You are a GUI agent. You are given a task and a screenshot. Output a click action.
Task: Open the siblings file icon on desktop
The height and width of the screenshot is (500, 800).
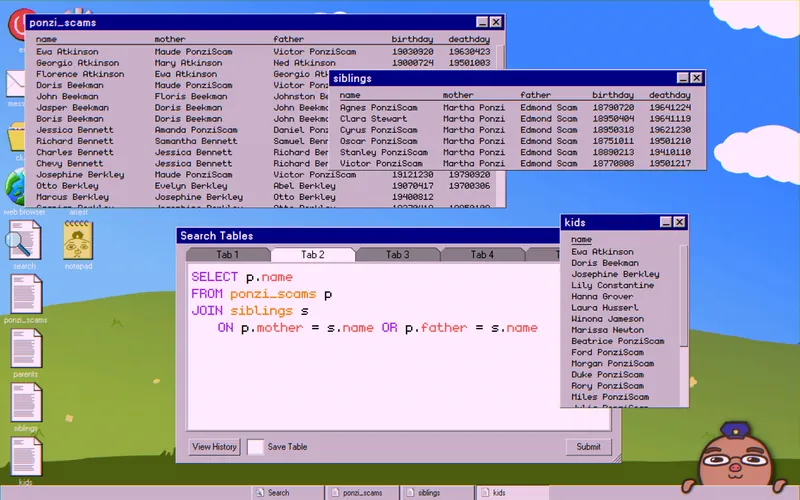[x=26, y=403]
